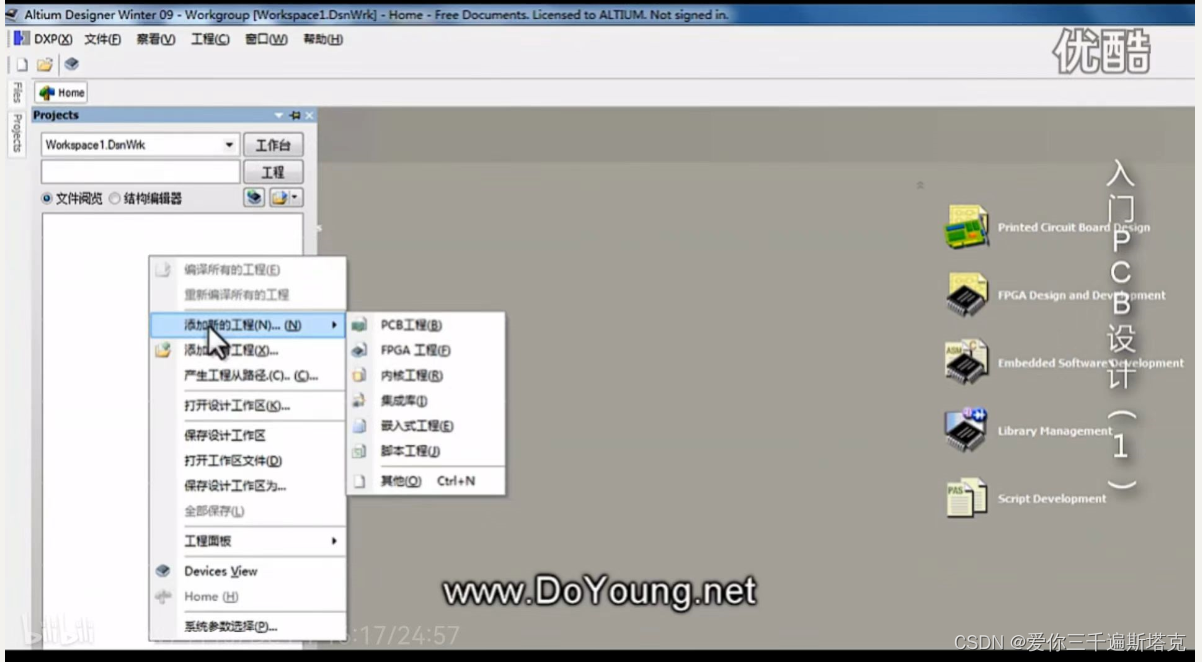
Task: Open the 帮助(H) menu
Action: (x=322, y=39)
